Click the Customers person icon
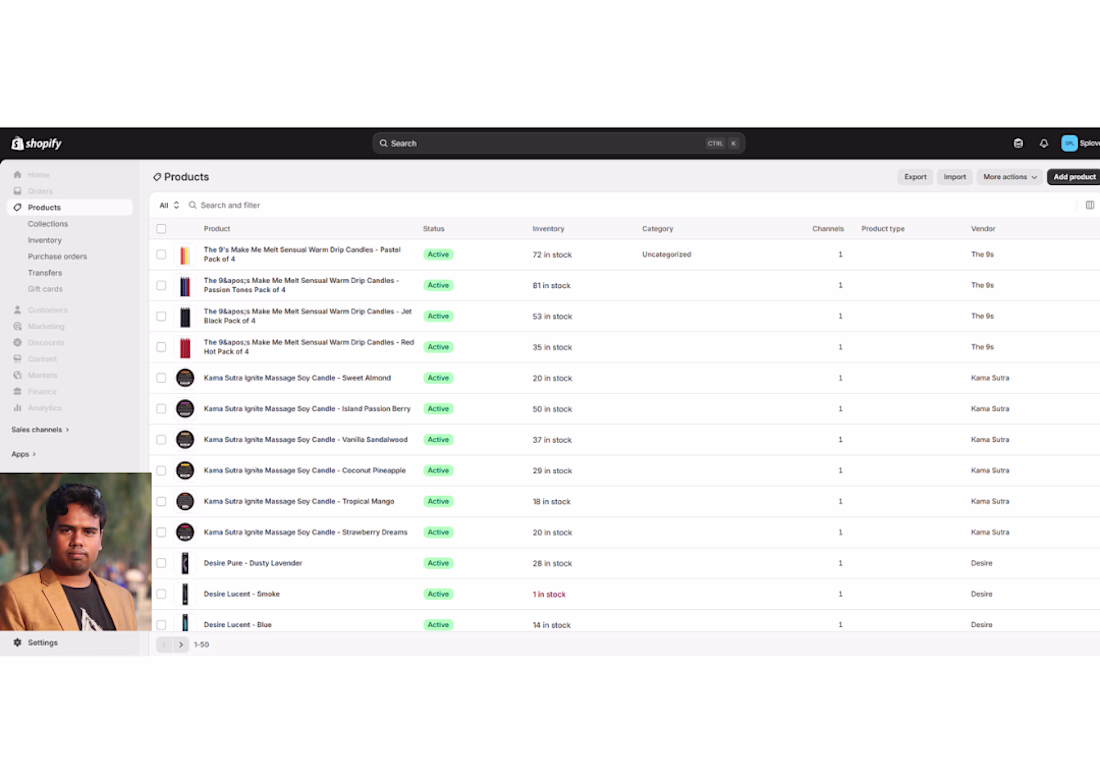Viewport: 1100px width, 783px height. pos(18,310)
